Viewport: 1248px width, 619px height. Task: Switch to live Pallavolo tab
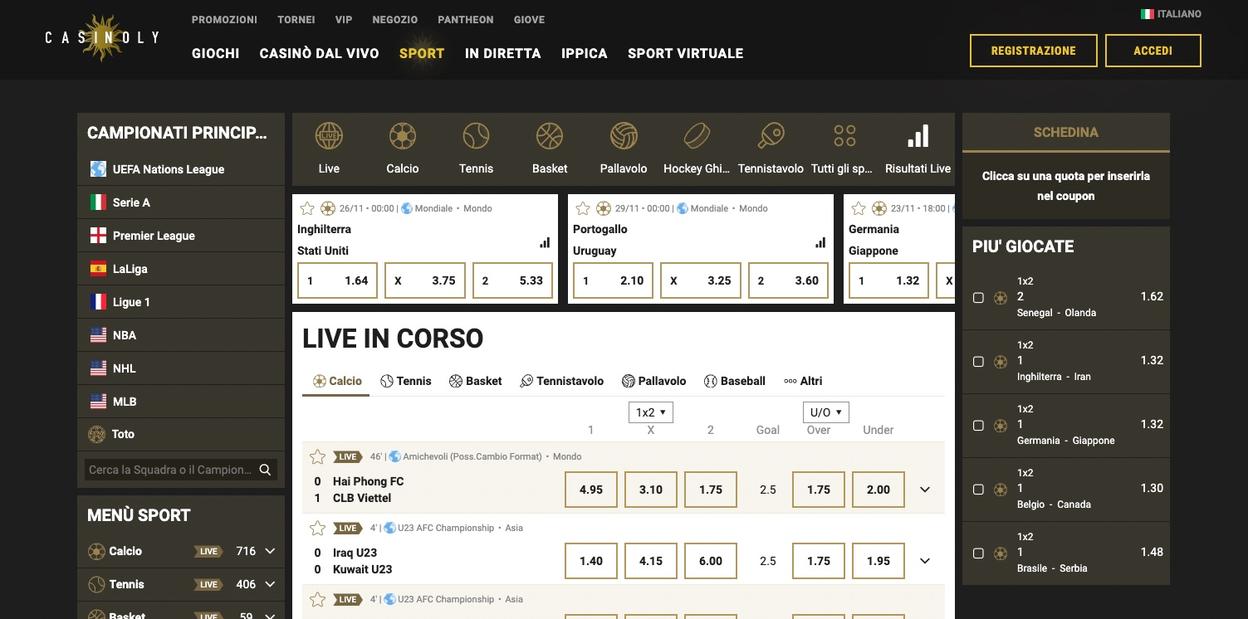click(x=654, y=381)
